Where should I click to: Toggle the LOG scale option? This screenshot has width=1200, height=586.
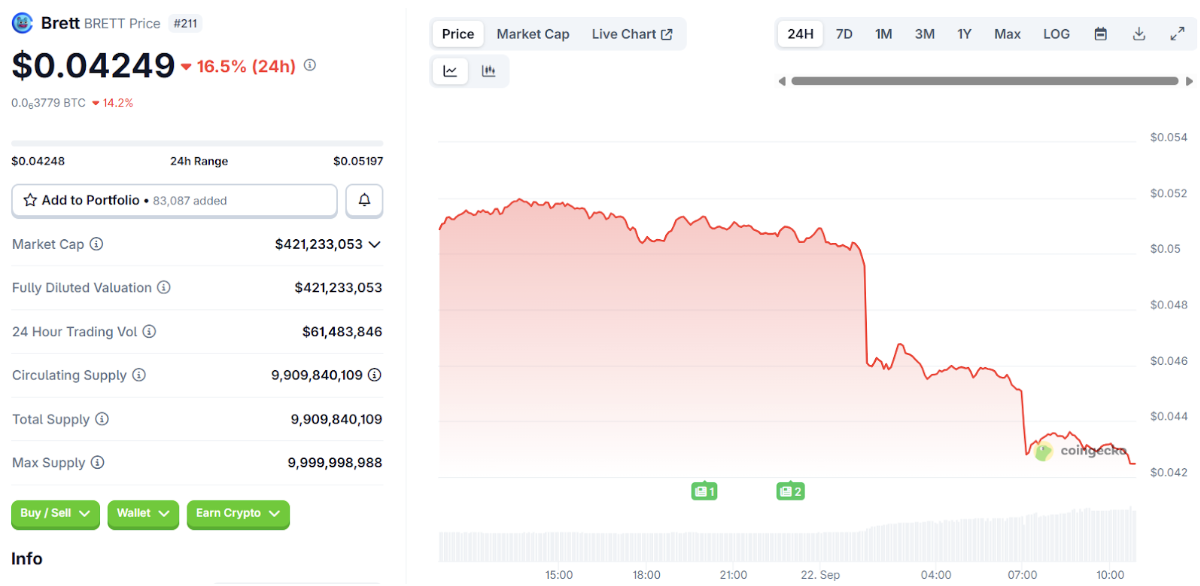point(1056,34)
